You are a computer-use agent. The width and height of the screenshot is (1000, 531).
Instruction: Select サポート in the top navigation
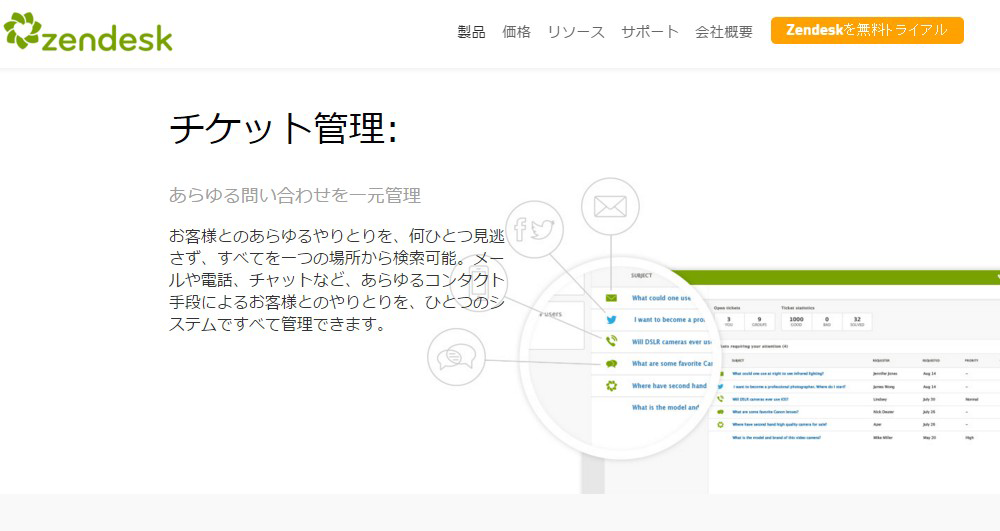[x=649, y=32]
